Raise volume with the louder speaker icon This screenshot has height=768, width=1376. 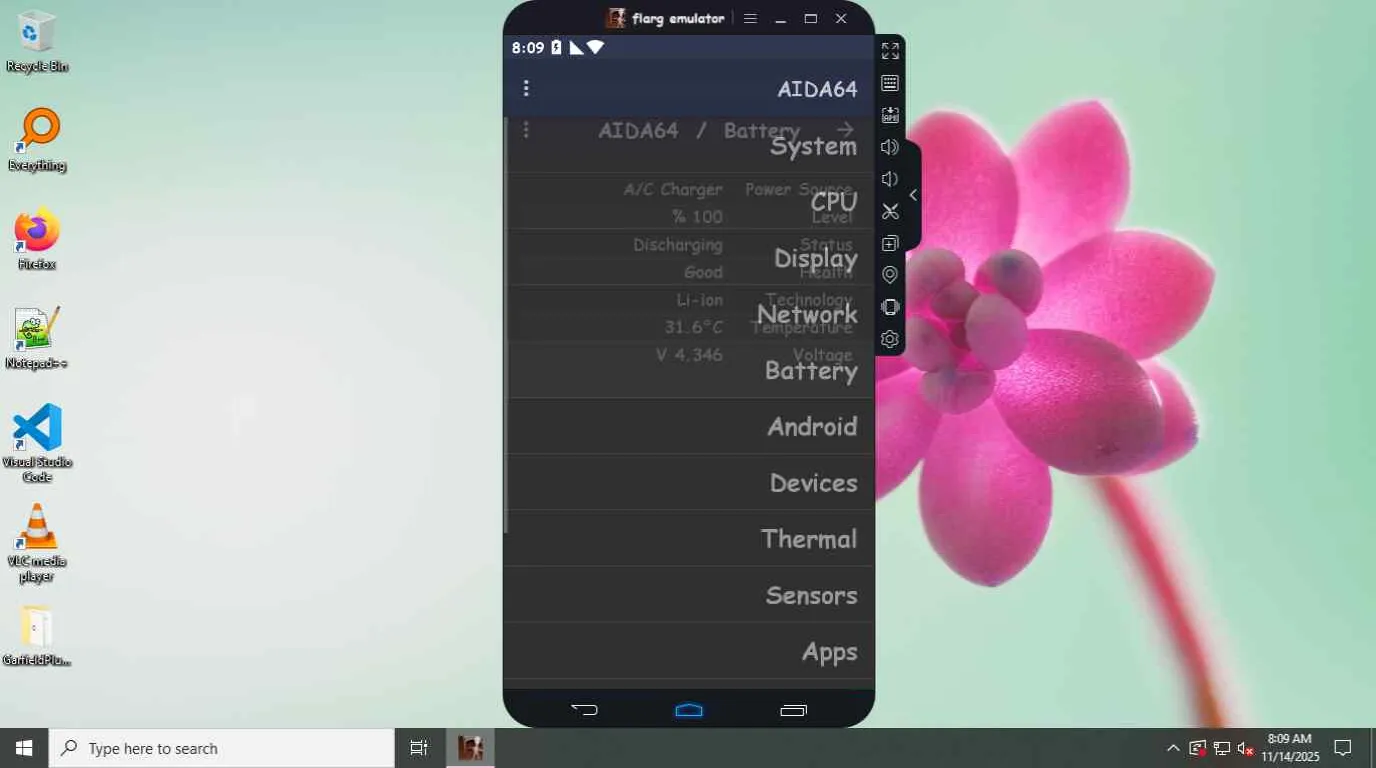[890, 147]
